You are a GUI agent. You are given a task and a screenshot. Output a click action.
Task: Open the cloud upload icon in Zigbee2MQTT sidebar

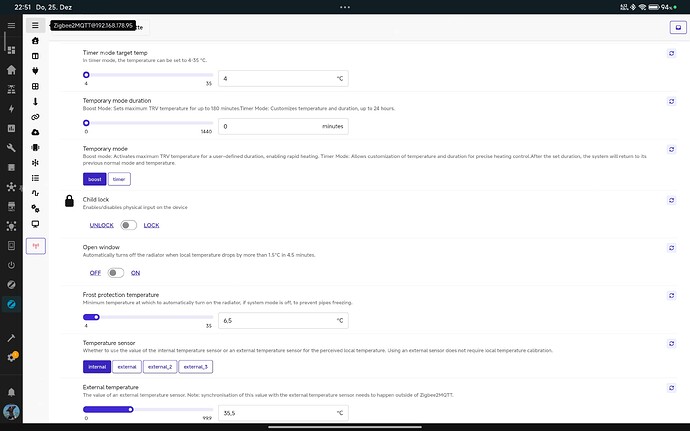click(x=35, y=132)
